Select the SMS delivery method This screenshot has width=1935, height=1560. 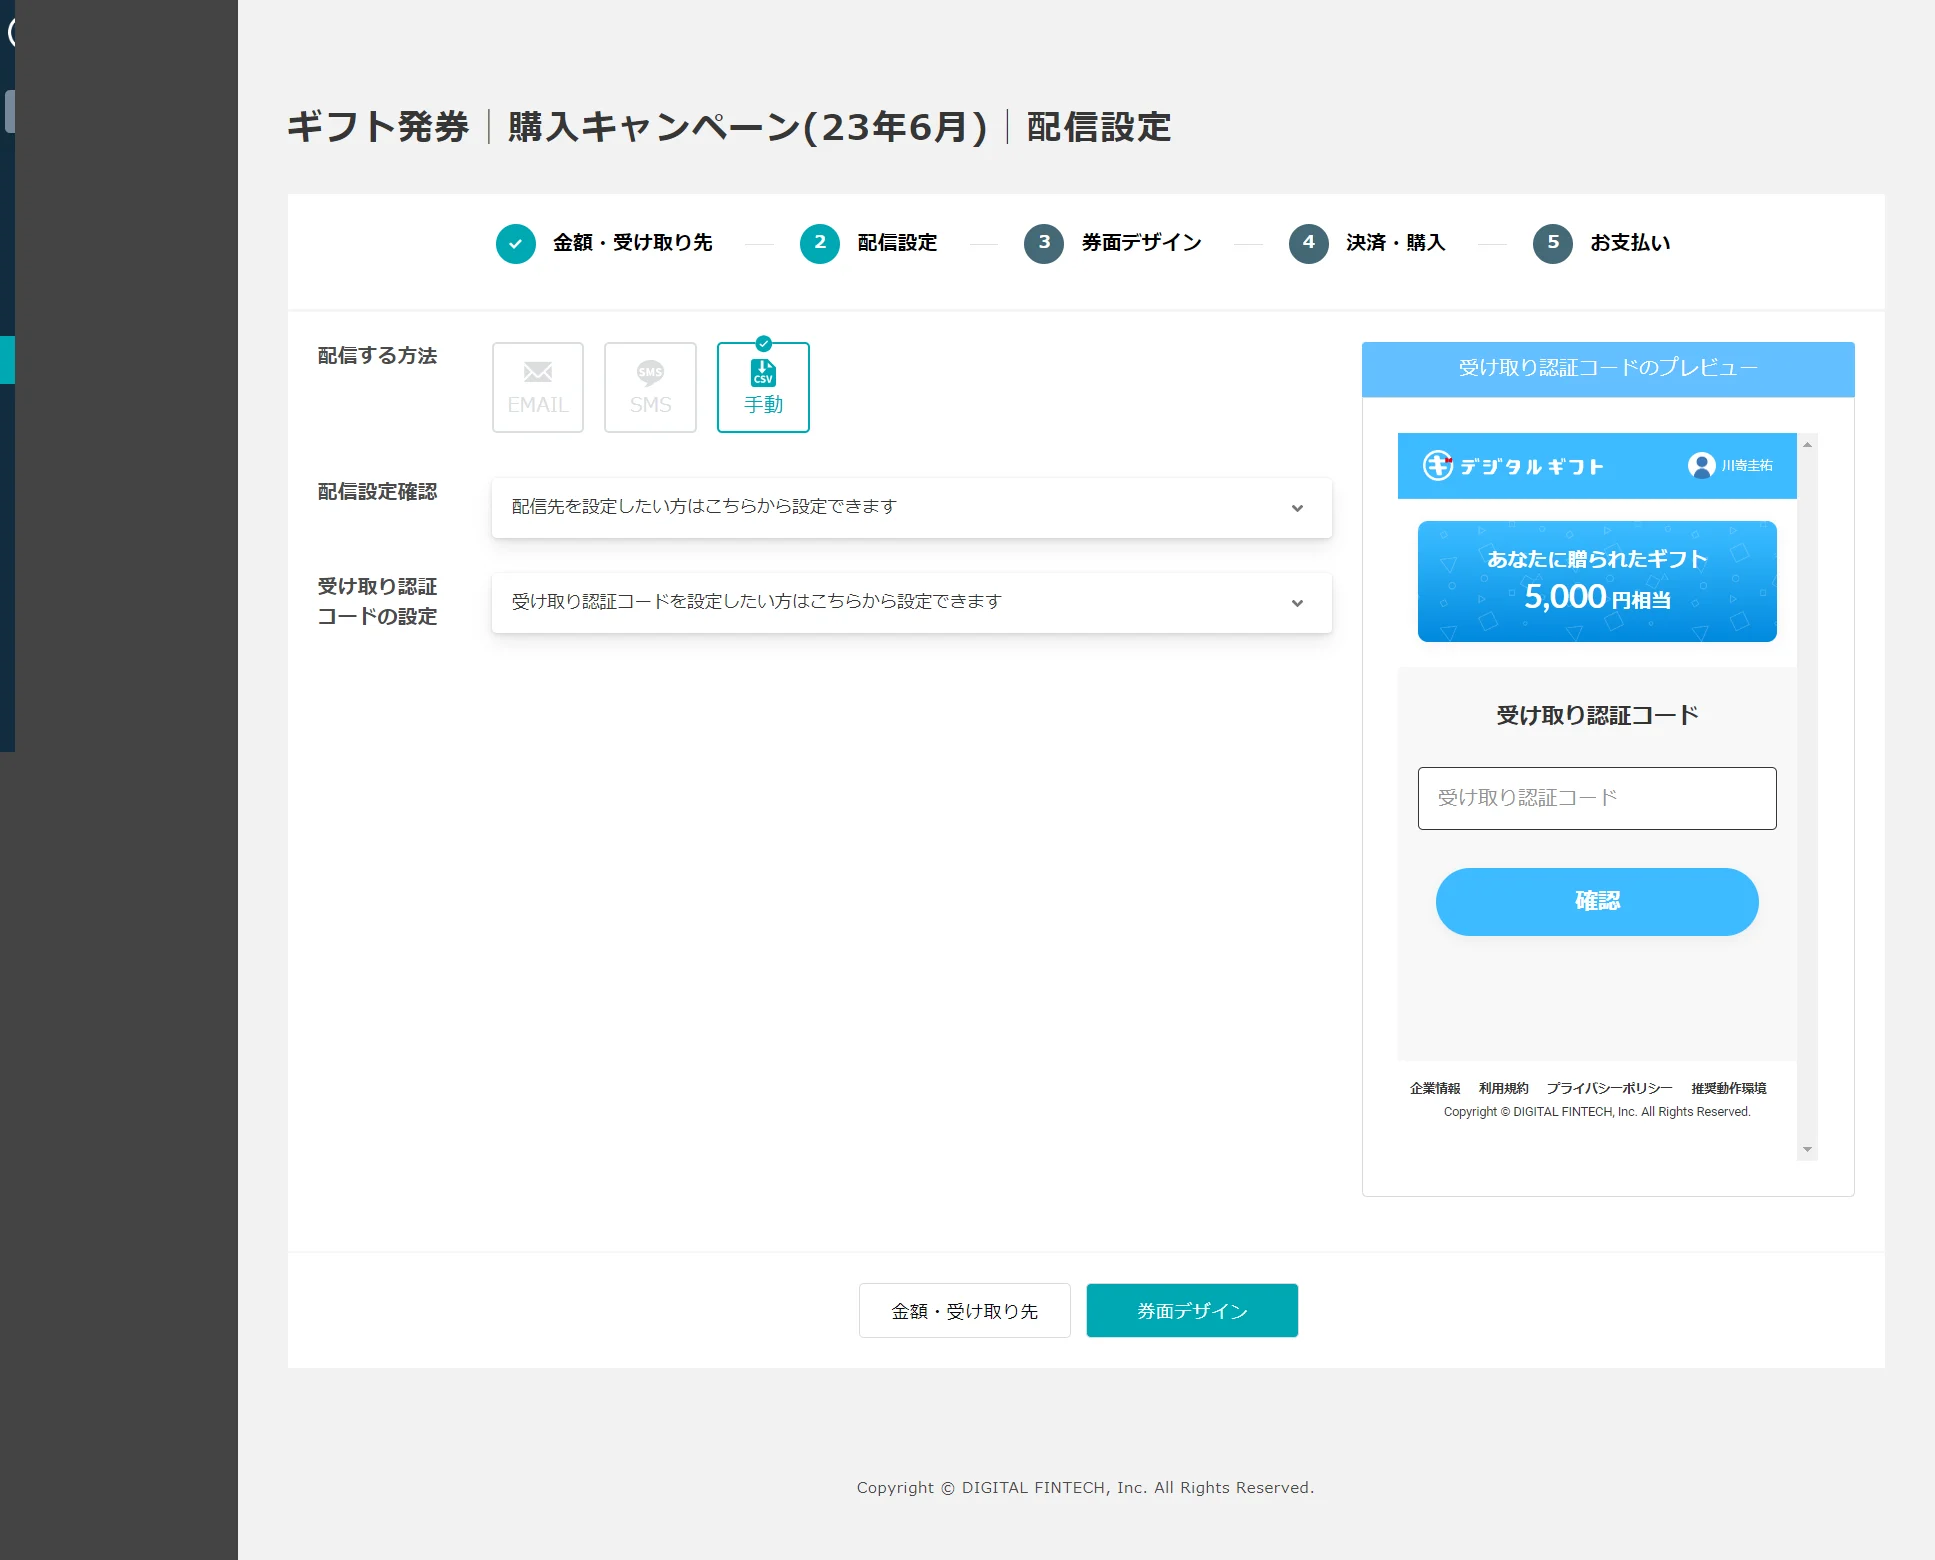pyautogui.click(x=650, y=387)
